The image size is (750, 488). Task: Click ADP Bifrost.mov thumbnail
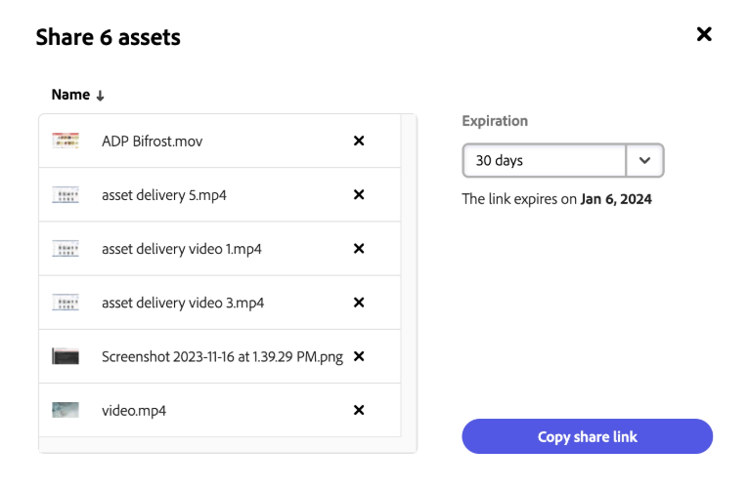click(x=66, y=141)
